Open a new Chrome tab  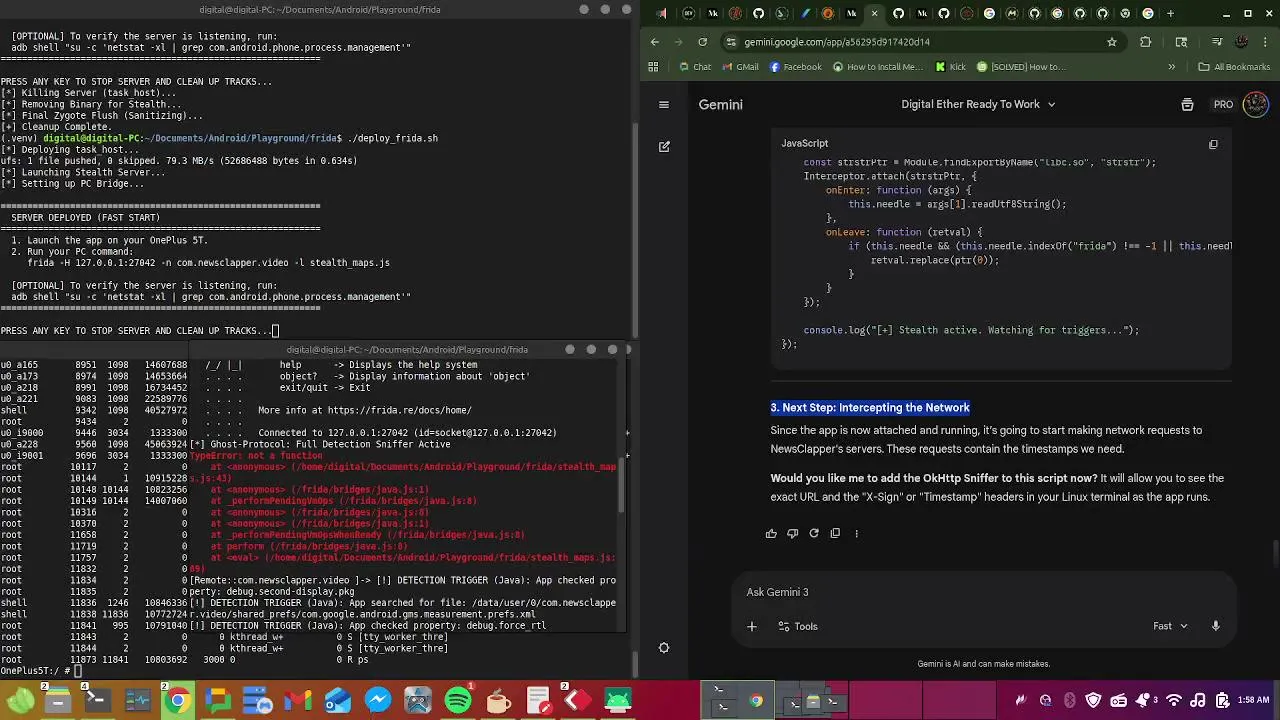click(1171, 13)
